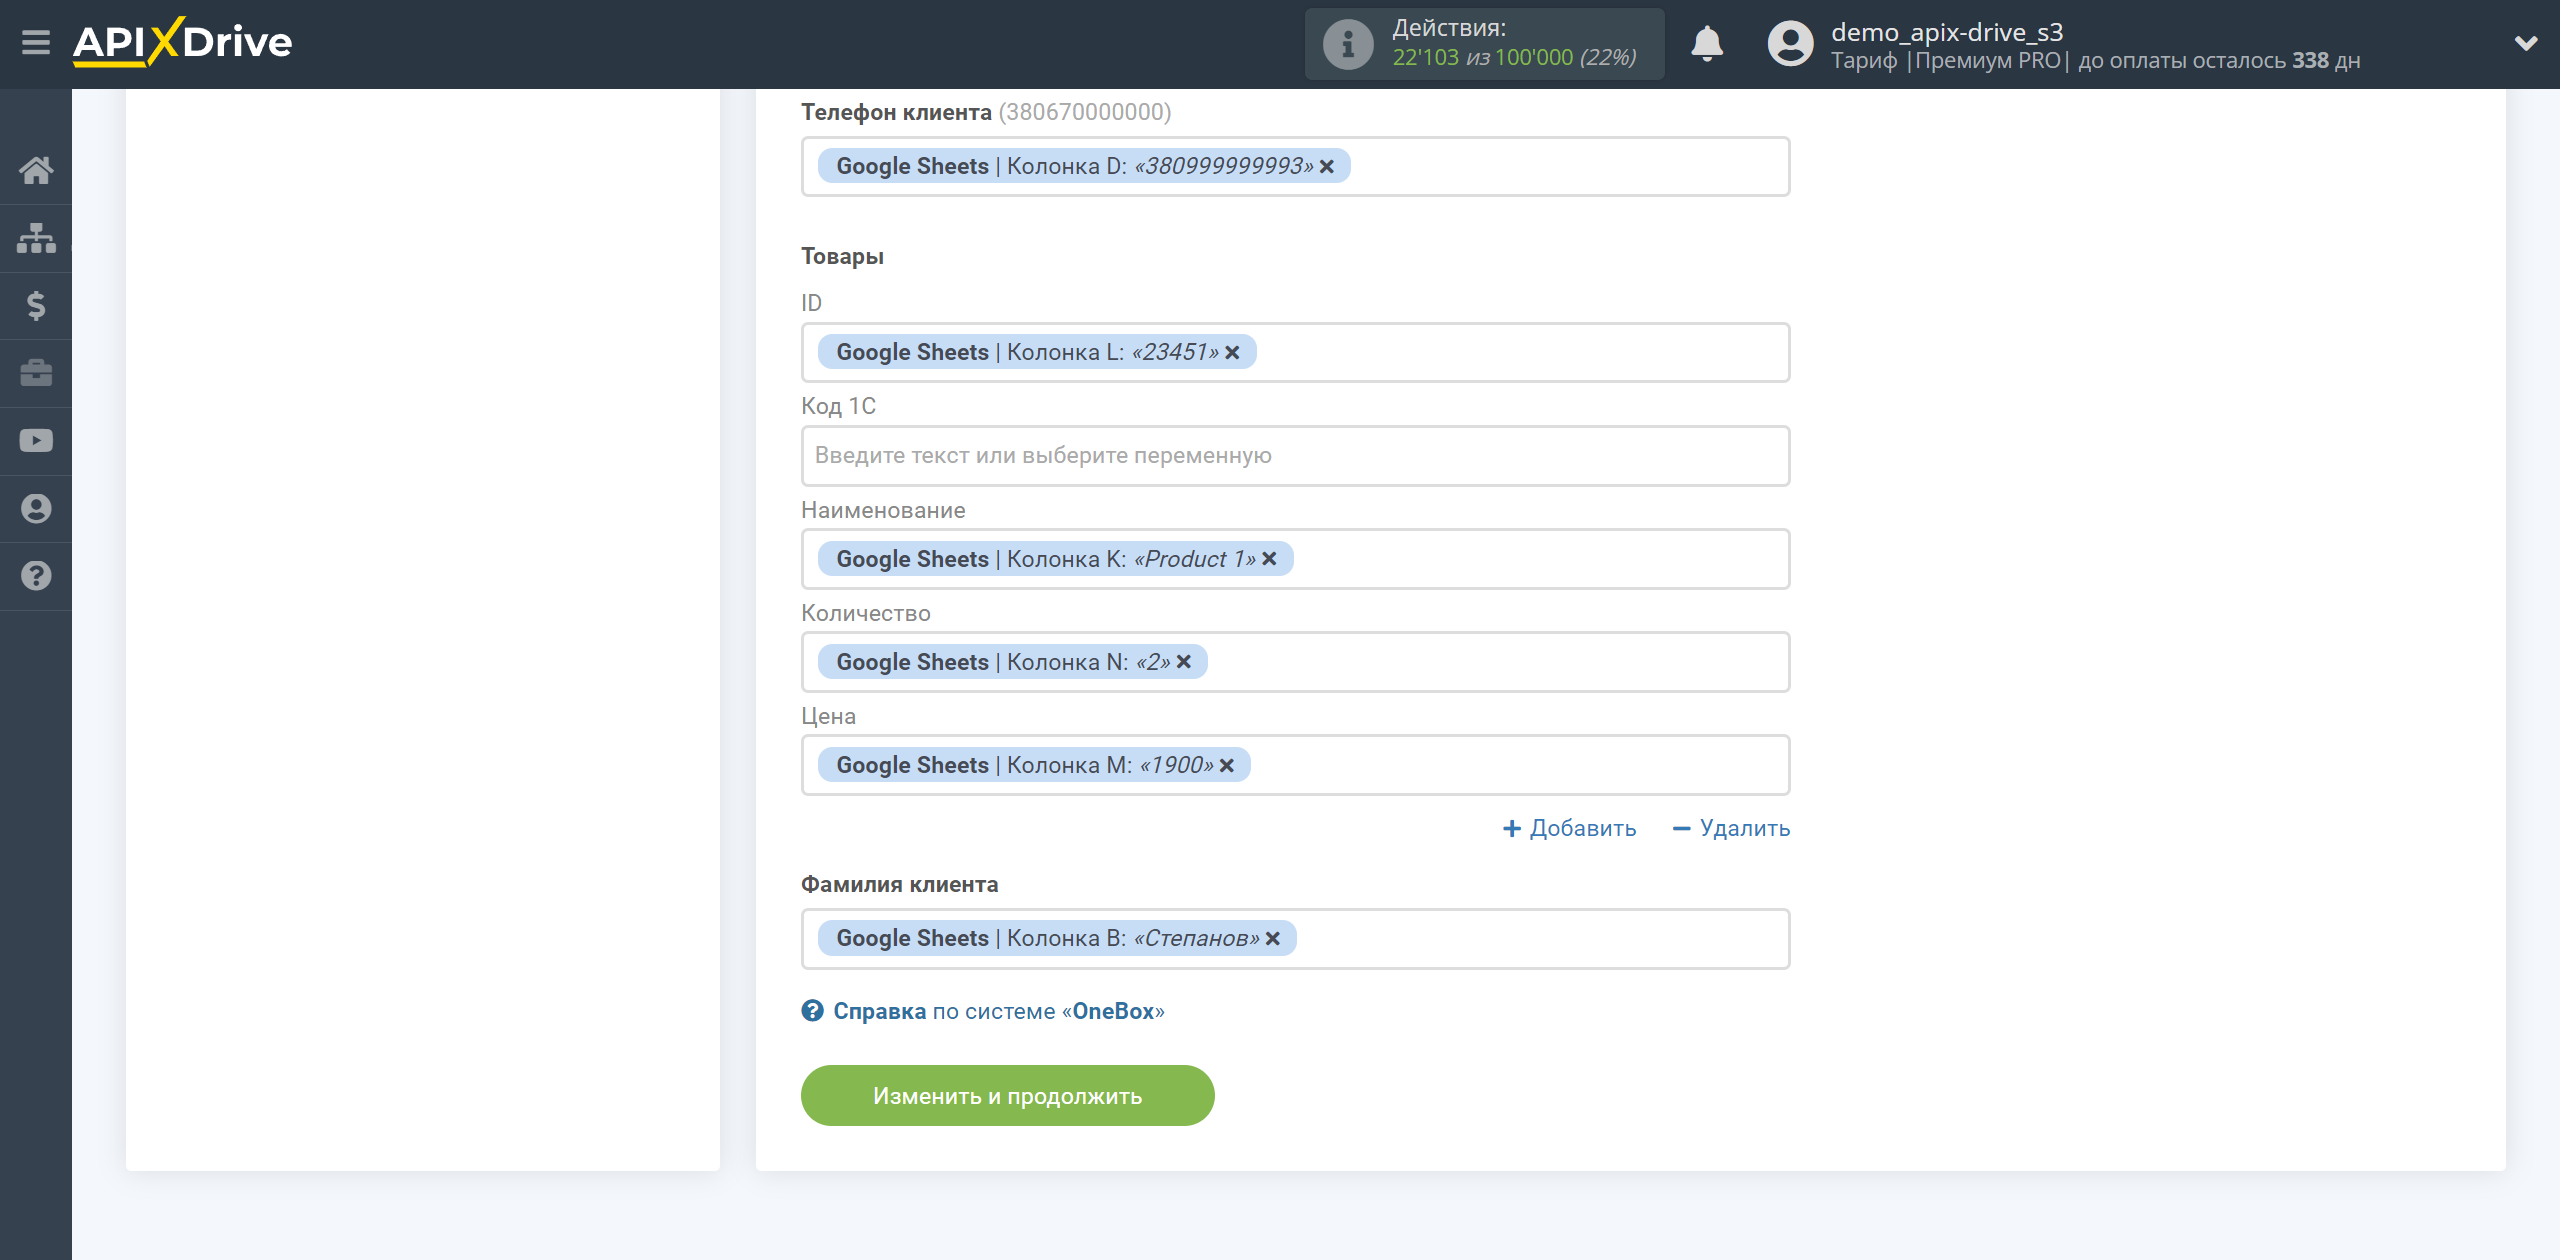The width and height of the screenshot is (2560, 1260).
Task: Remove Колонка D phone variable tag
Action: [x=1327, y=166]
